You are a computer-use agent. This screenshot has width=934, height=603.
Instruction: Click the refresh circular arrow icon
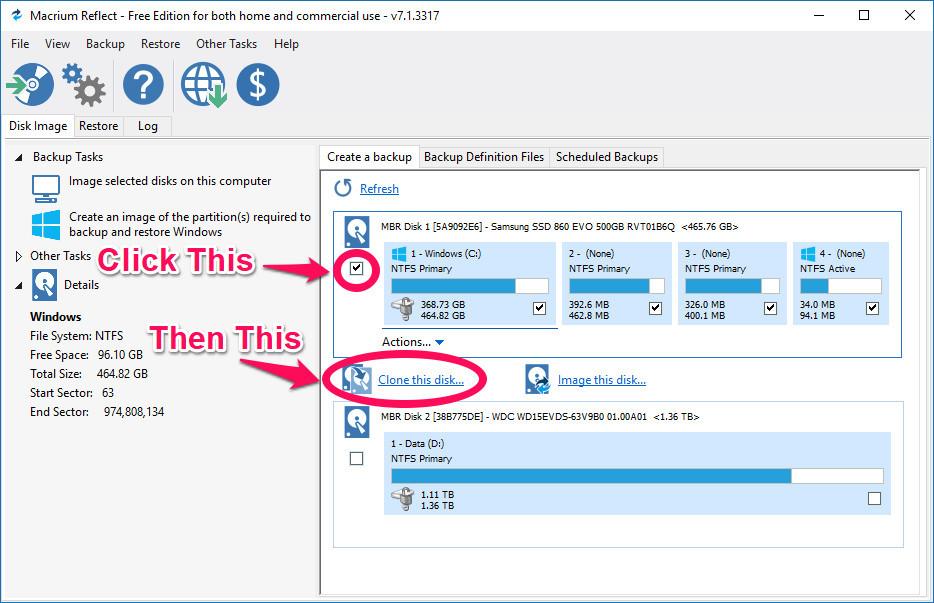click(343, 188)
